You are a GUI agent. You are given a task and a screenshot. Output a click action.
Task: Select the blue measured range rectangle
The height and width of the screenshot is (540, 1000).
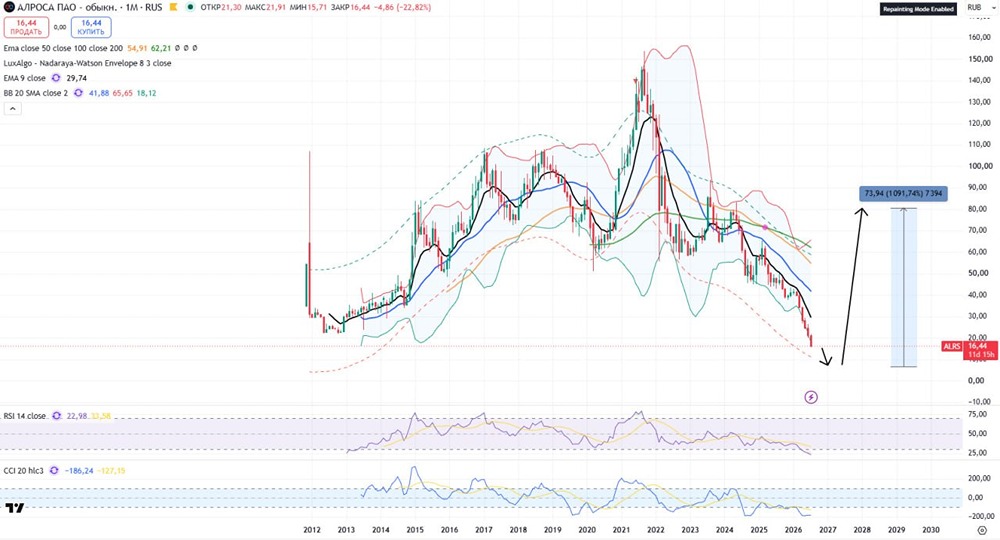904,288
